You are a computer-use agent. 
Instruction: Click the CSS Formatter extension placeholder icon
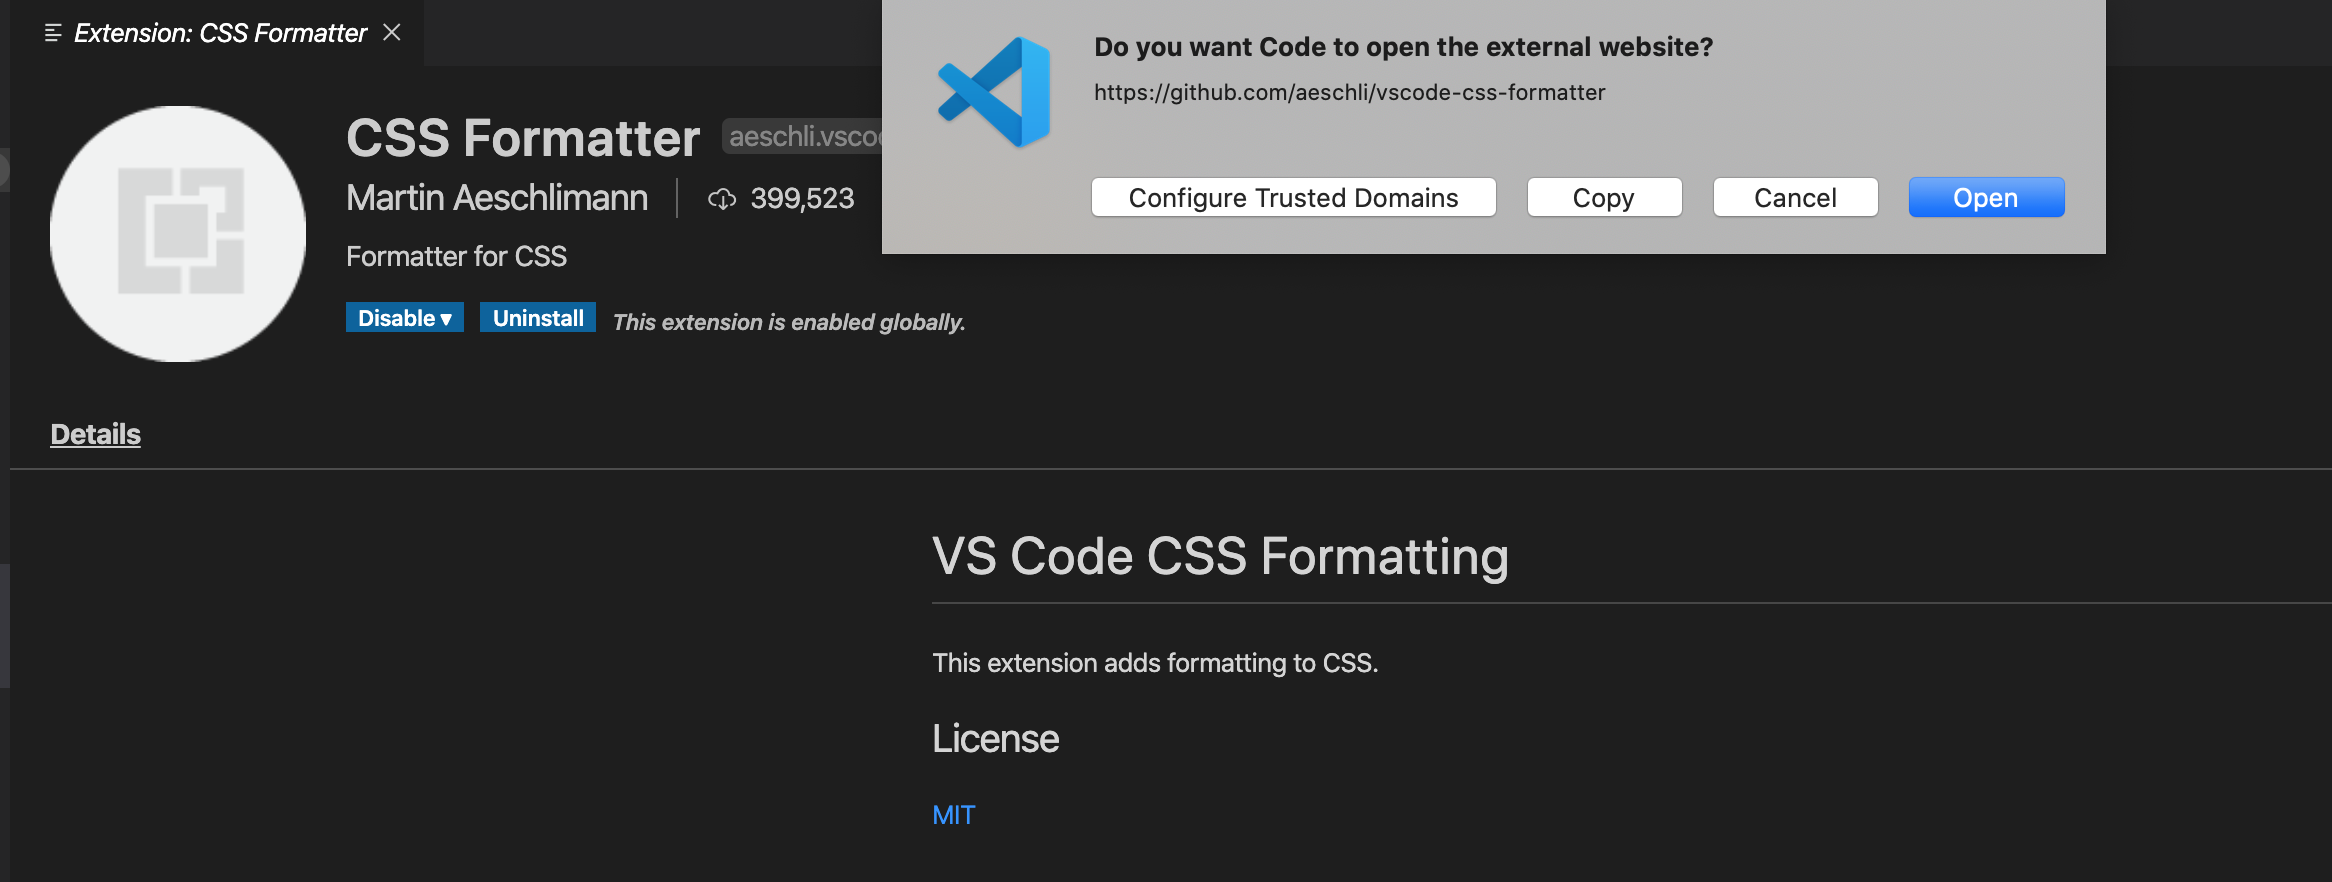click(178, 234)
